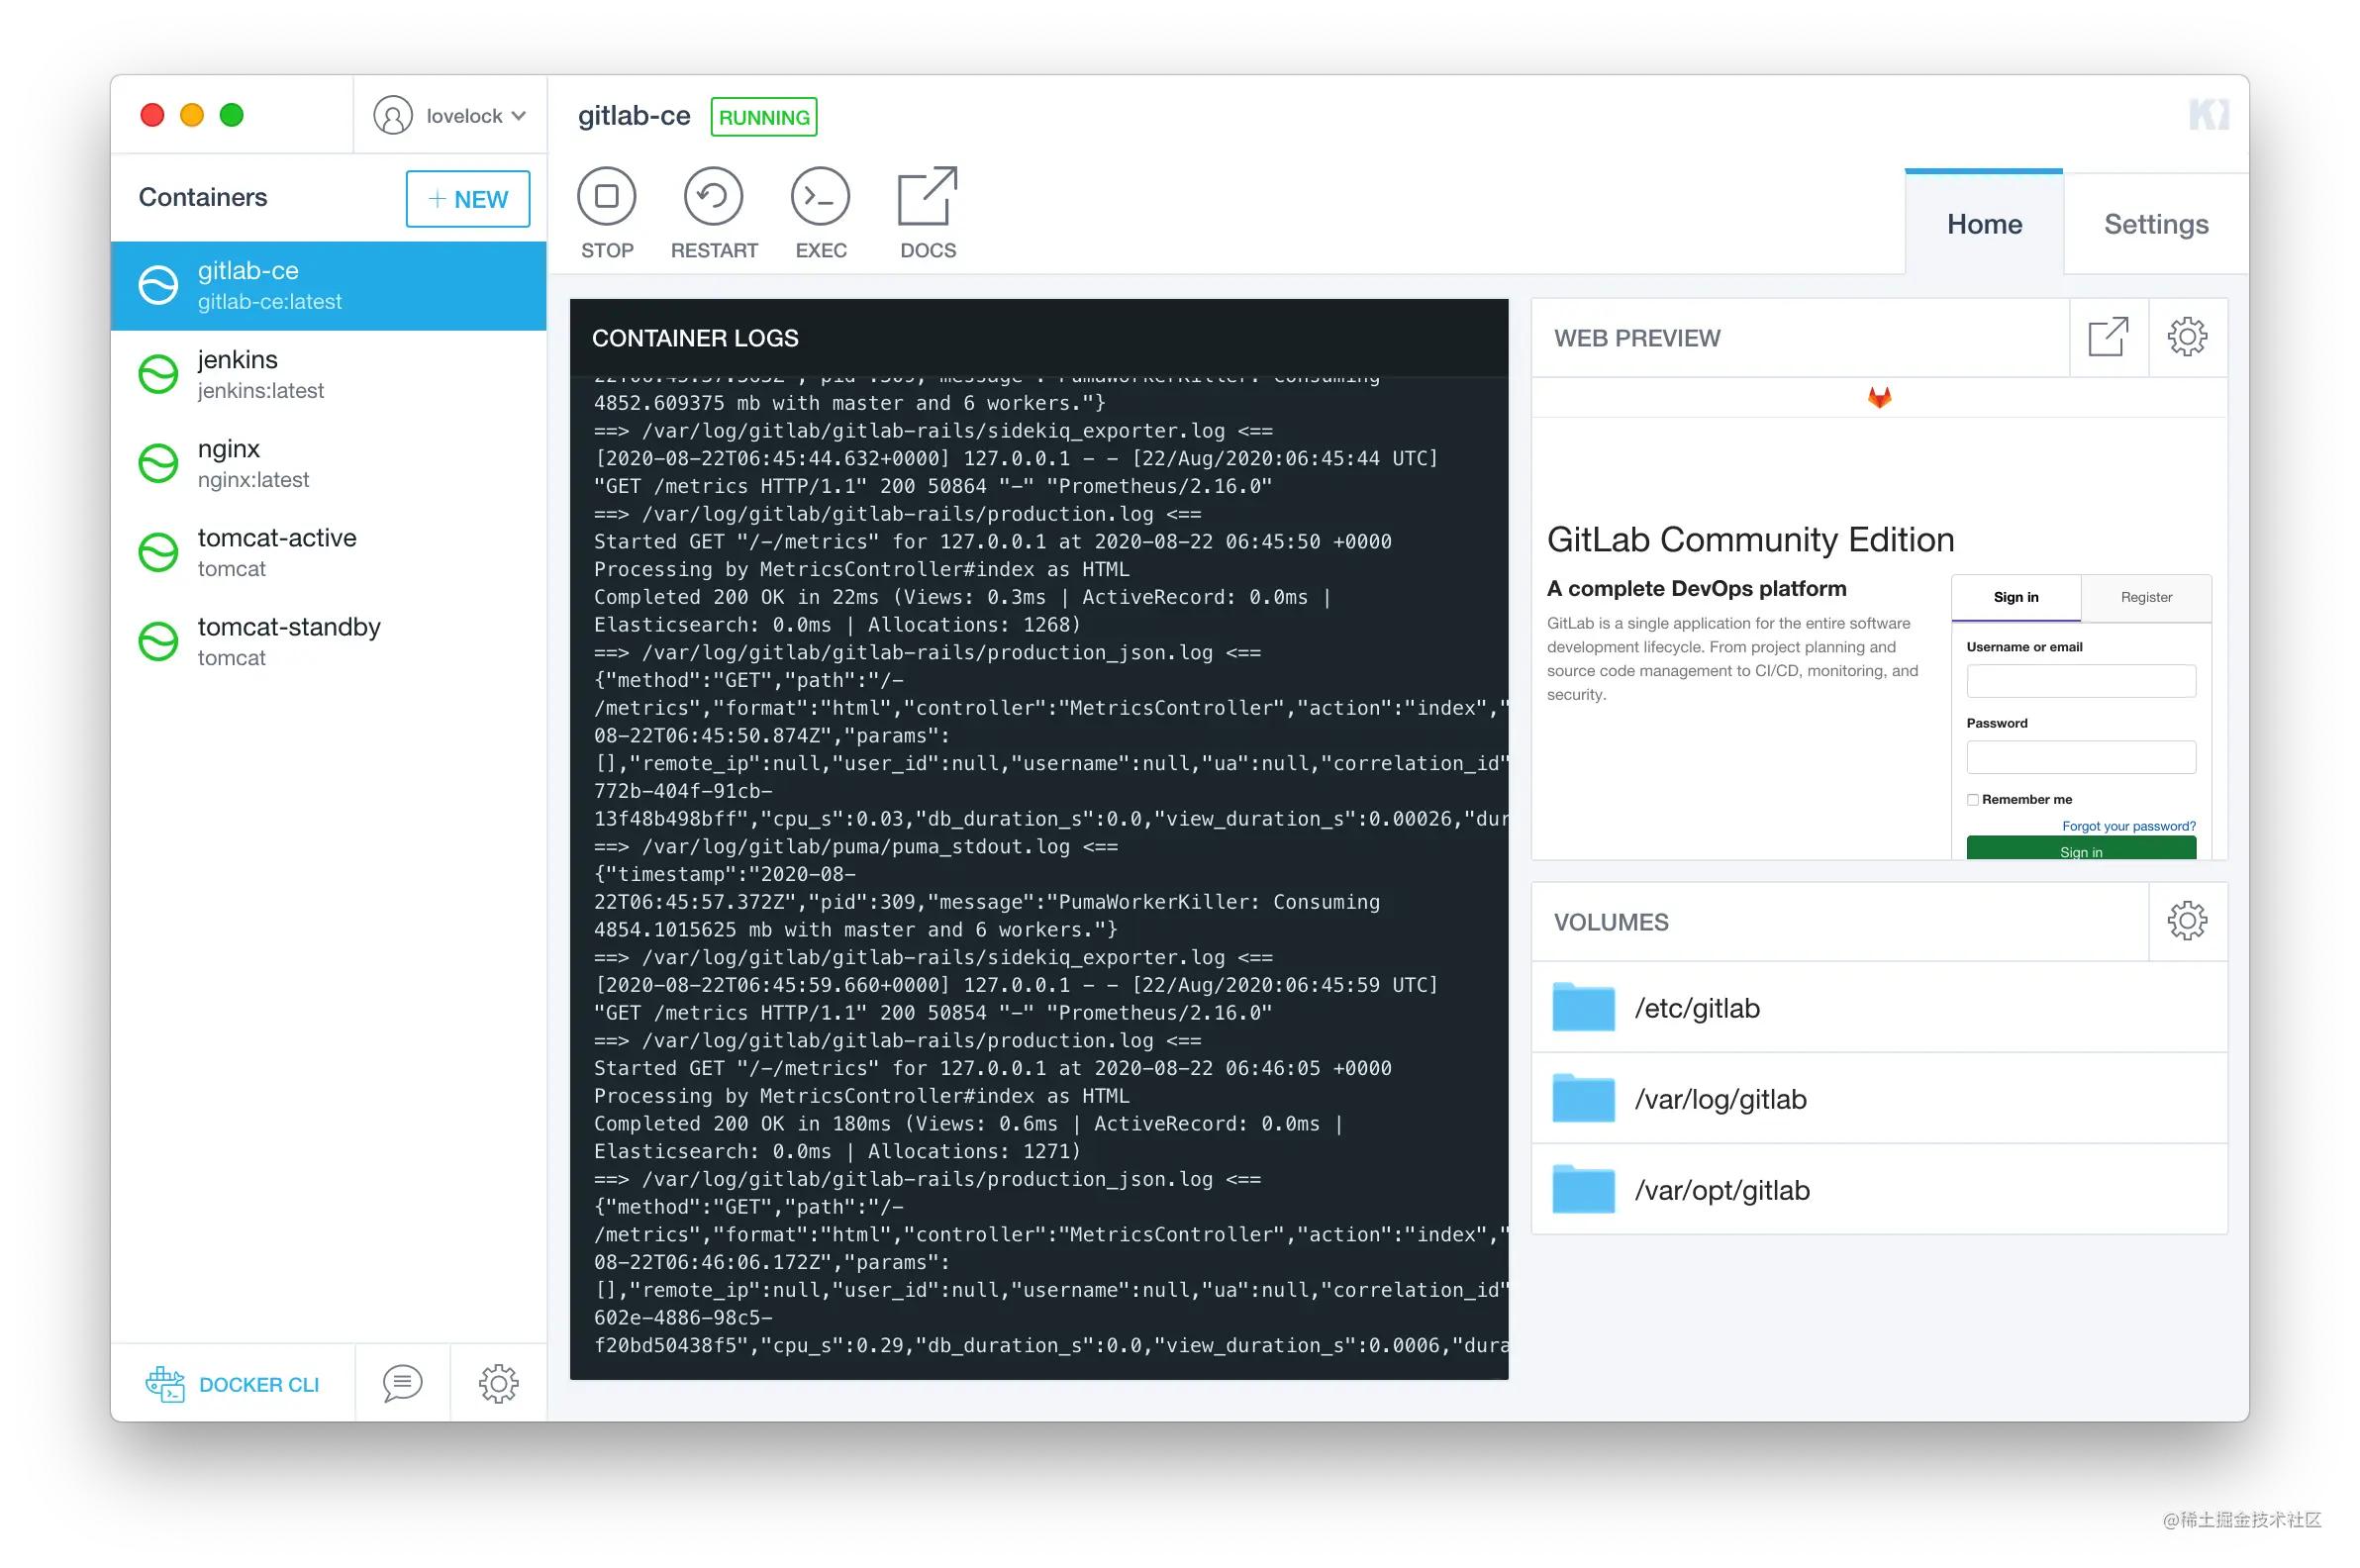The width and height of the screenshot is (2360, 1568).
Task: Select the gitlab-ce container name
Action: [248, 270]
